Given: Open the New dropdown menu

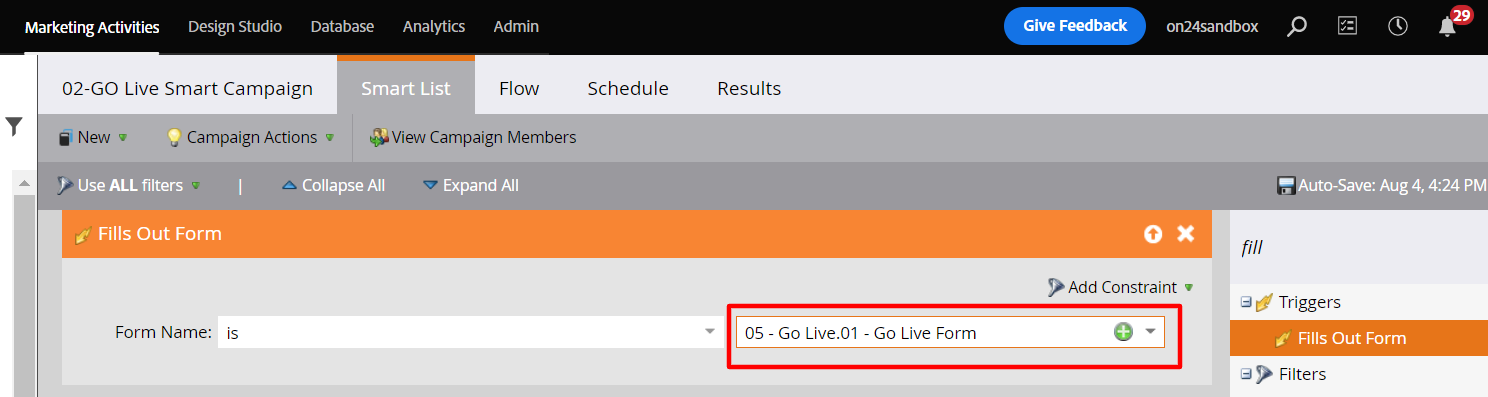Looking at the screenshot, I should point(93,137).
